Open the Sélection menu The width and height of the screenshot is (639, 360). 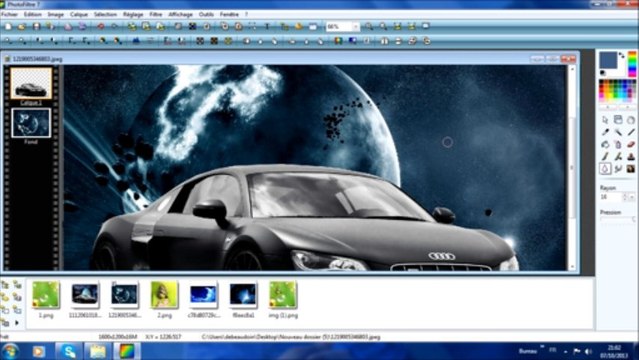[x=105, y=14]
